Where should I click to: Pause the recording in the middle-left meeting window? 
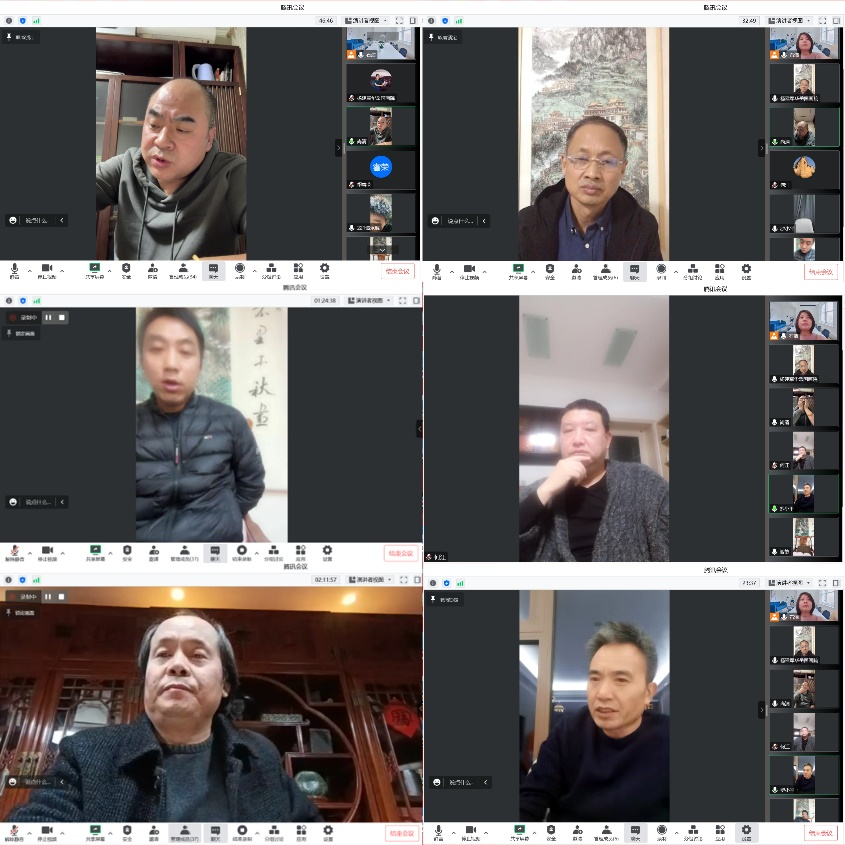point(47,317)
